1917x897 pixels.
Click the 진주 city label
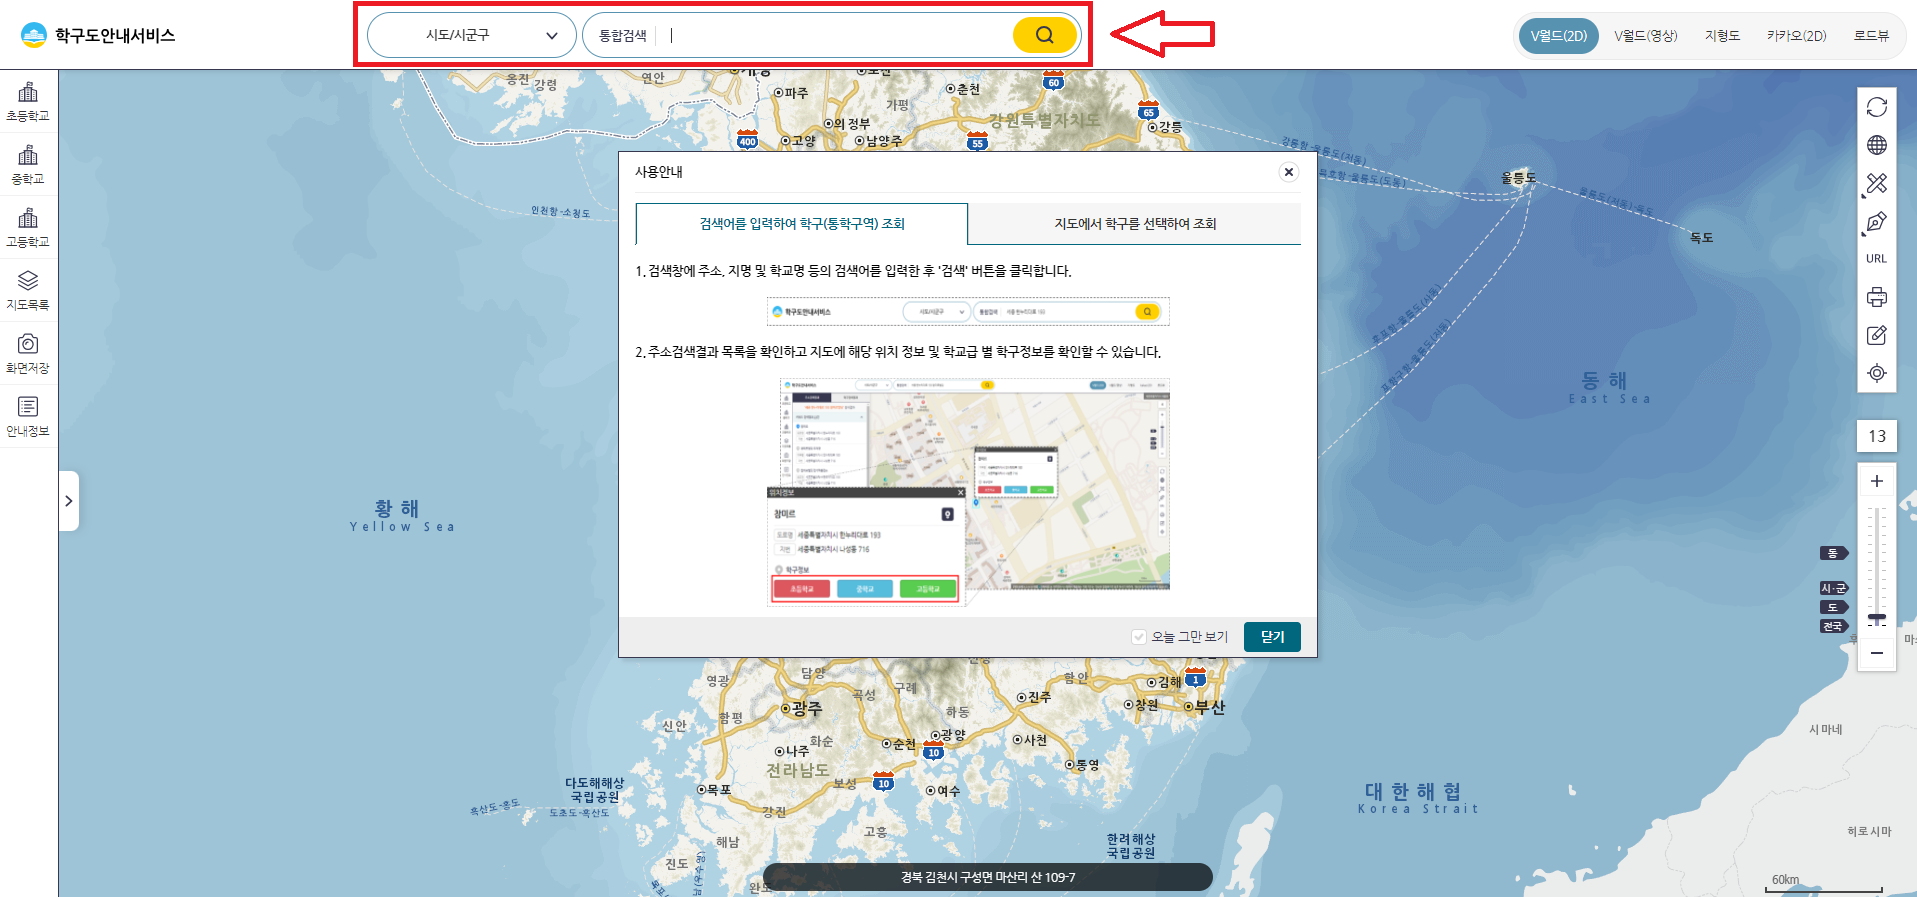(1039, 697)
